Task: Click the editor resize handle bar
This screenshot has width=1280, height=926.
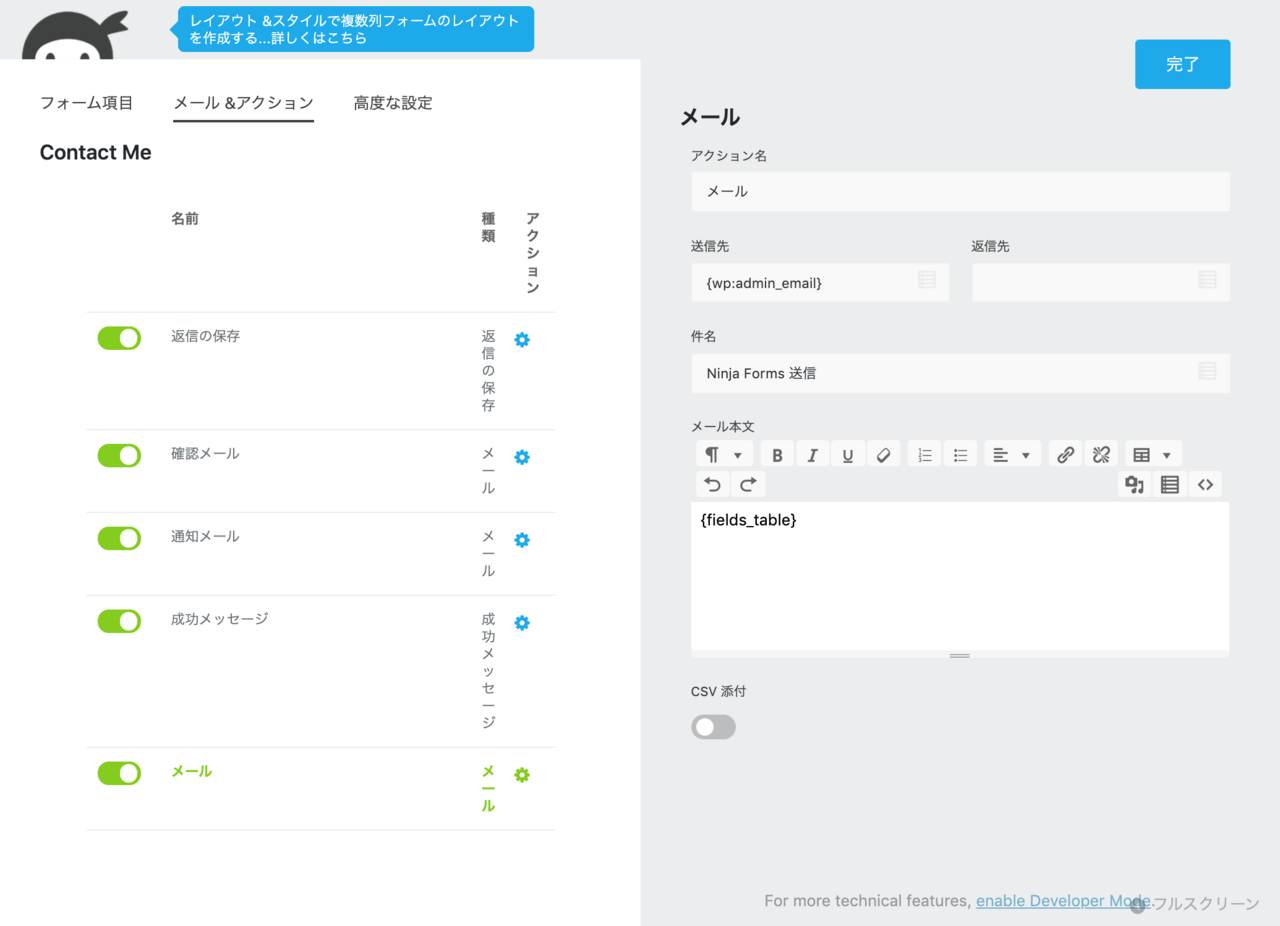Action: pos(960,655)
